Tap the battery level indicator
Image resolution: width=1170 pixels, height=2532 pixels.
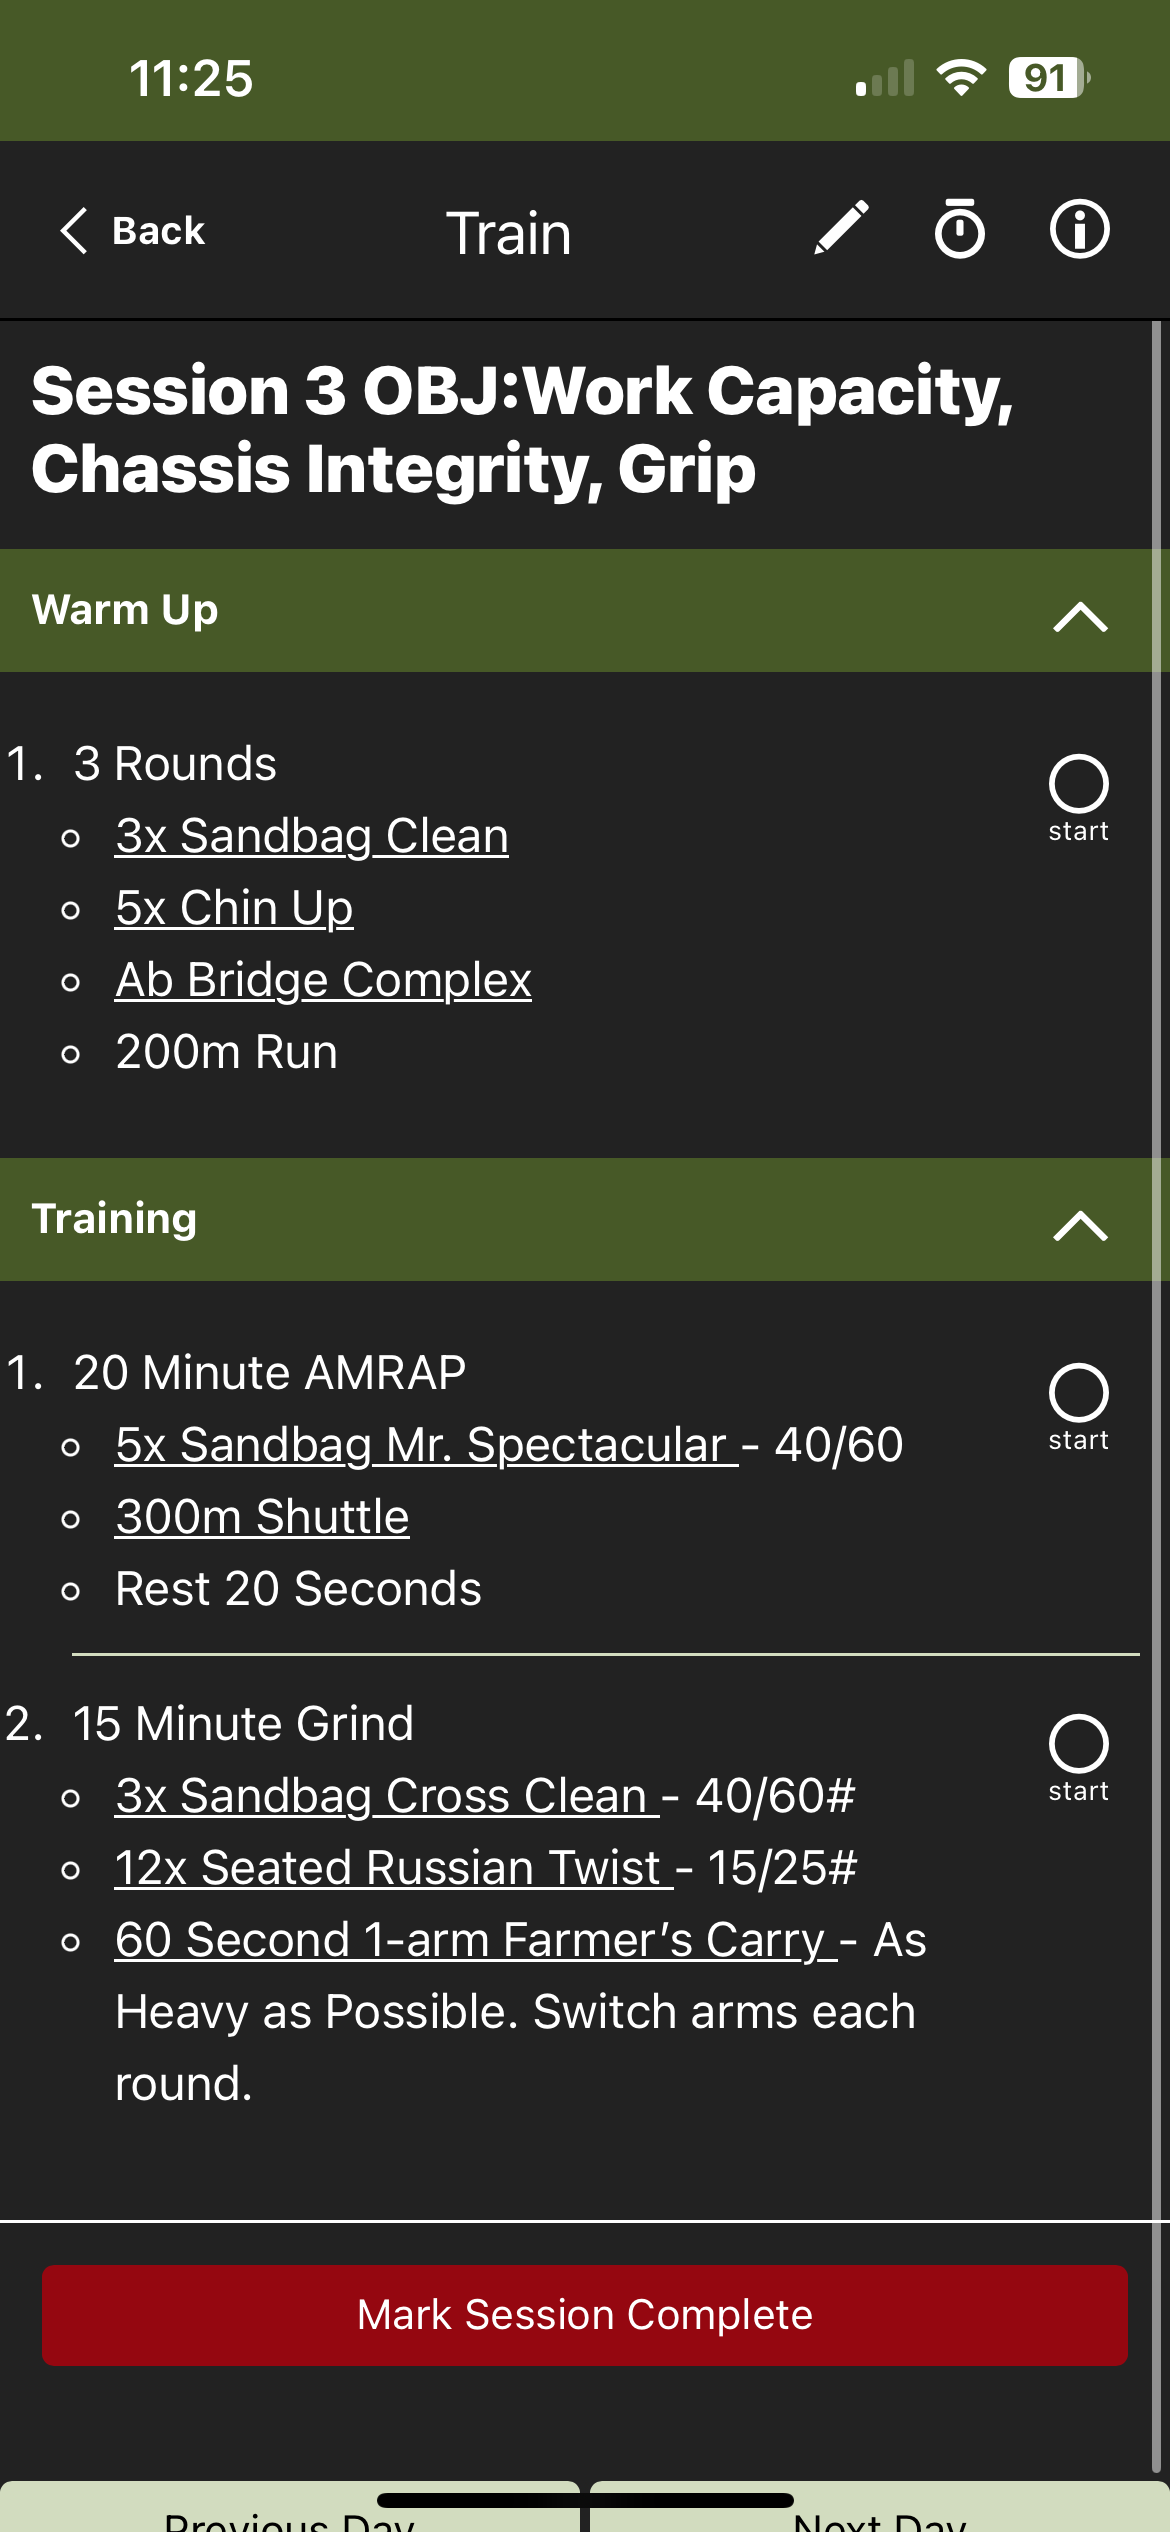[x=1048, y=78]
